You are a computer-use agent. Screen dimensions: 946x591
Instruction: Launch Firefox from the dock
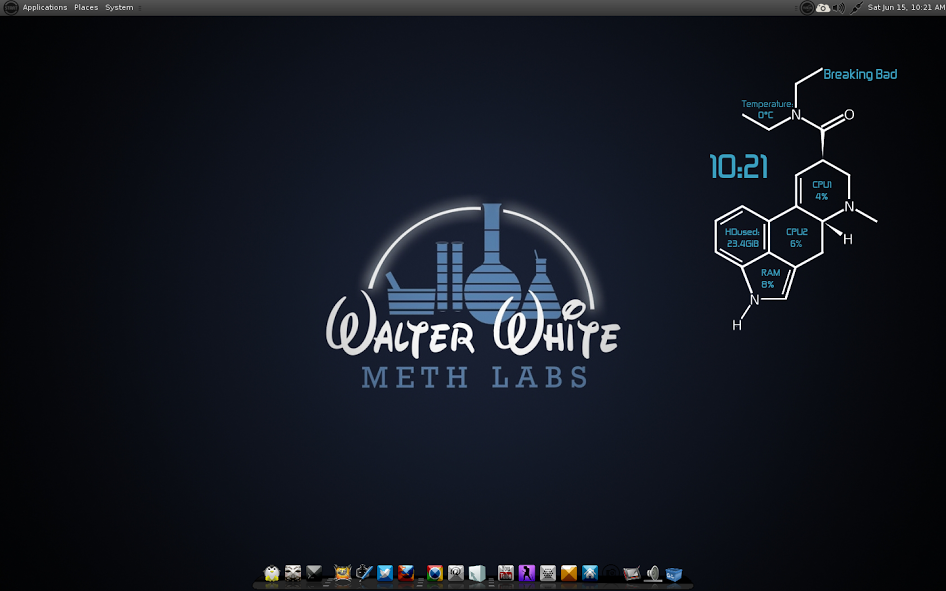click(x=406, y=572)
